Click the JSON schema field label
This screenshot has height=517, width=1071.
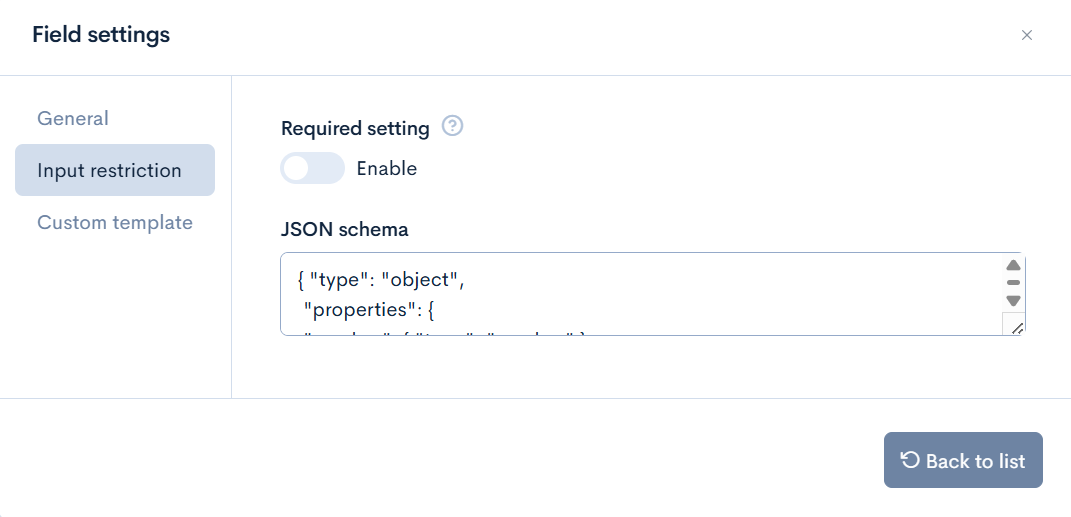click(x=345, y=229)
